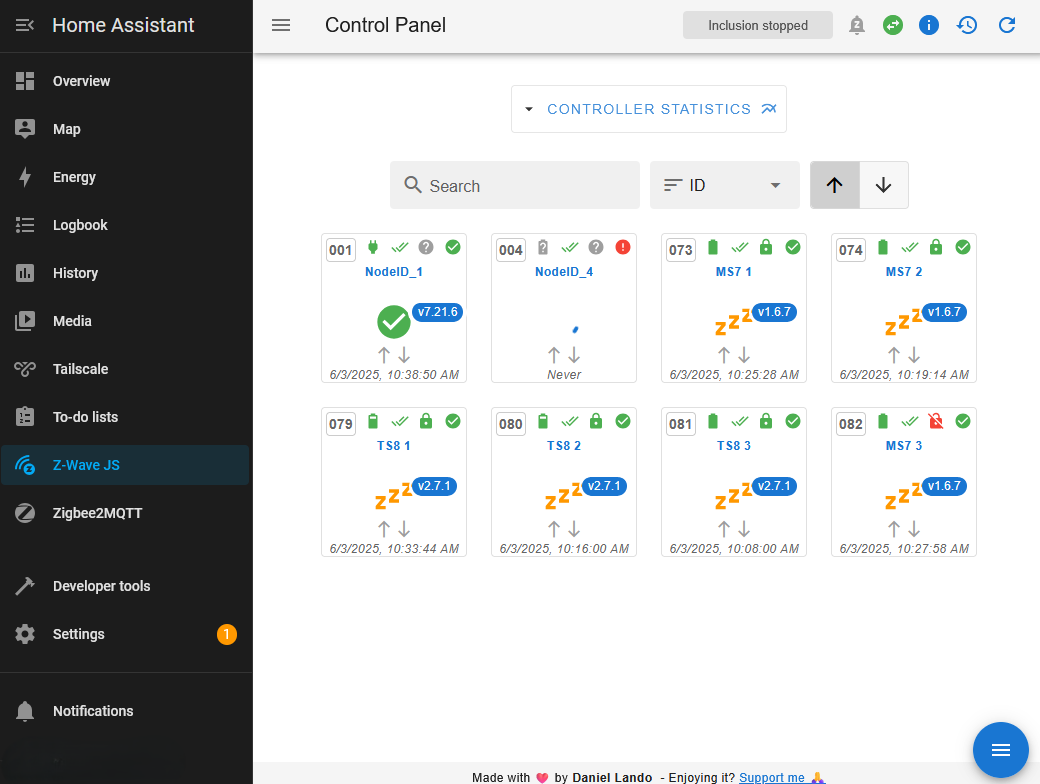Select Z-Wave JS in sidebar
The width and height of the screenshot is (1040, 784).
click(125, 465)
